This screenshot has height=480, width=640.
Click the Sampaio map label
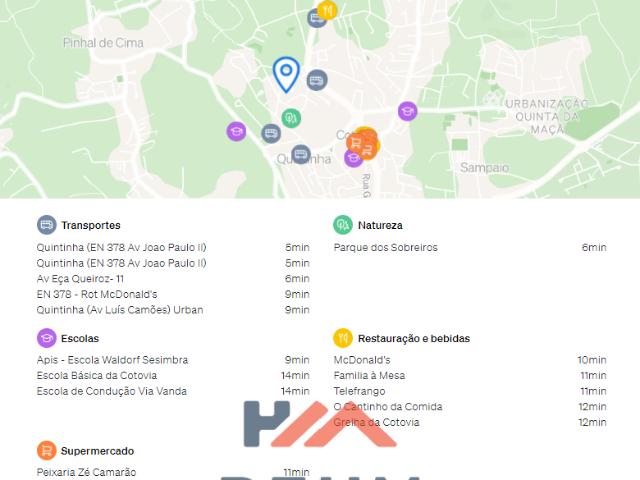484,167
